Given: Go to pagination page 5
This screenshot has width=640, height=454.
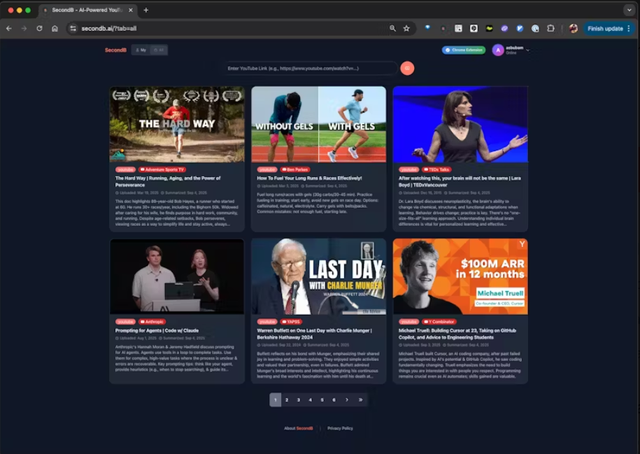Looking at the screenshot, I should coord(322,400).
